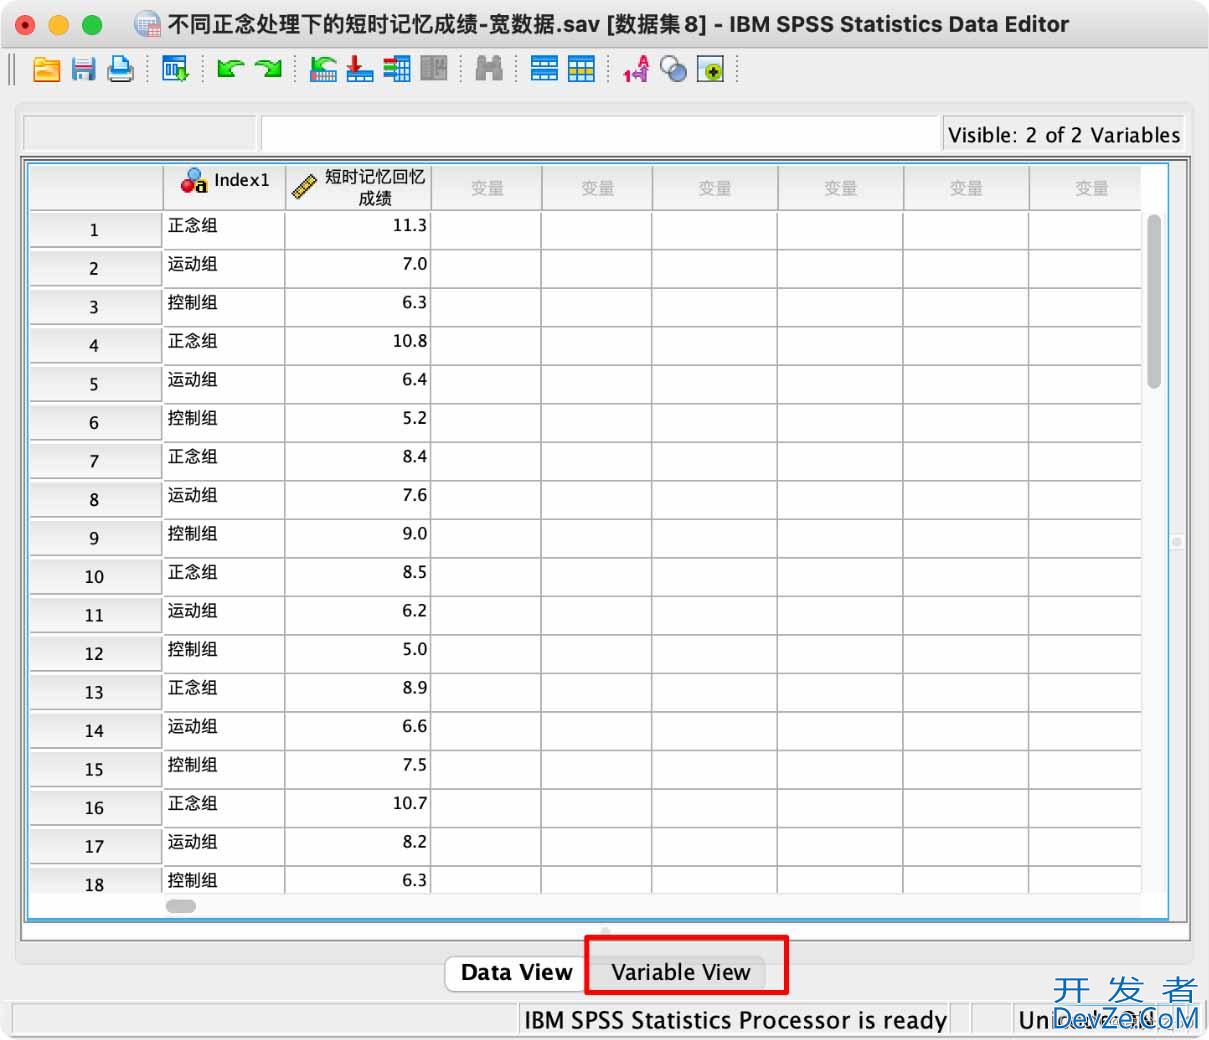This screenshot has width=1209, height=1040.
Task: Select row header 5
Action: (x=94, y=384)
